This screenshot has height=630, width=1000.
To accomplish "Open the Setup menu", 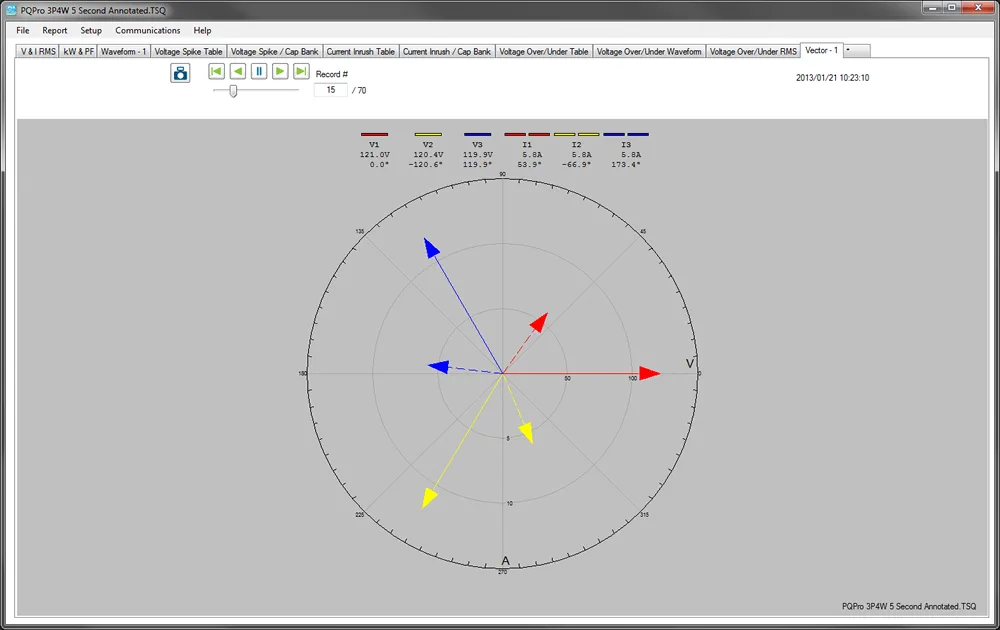I will click(x=91, y=30).
